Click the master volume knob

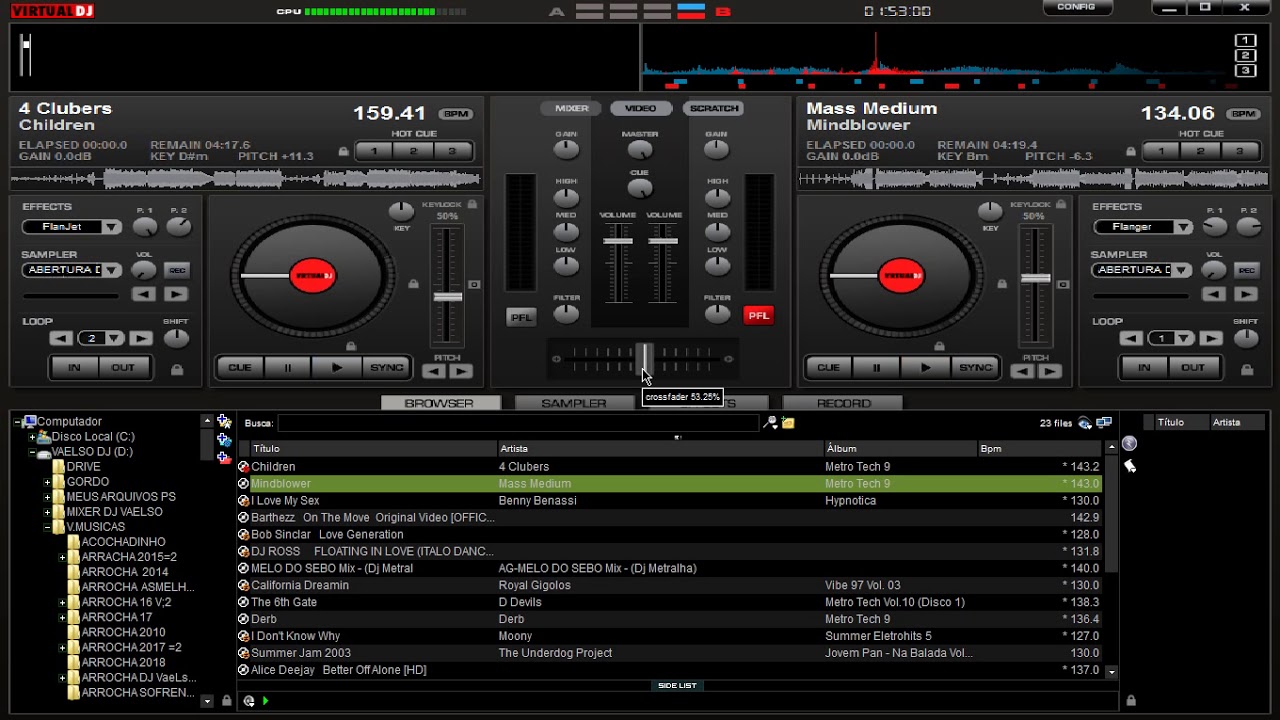(x=640, y=150)
